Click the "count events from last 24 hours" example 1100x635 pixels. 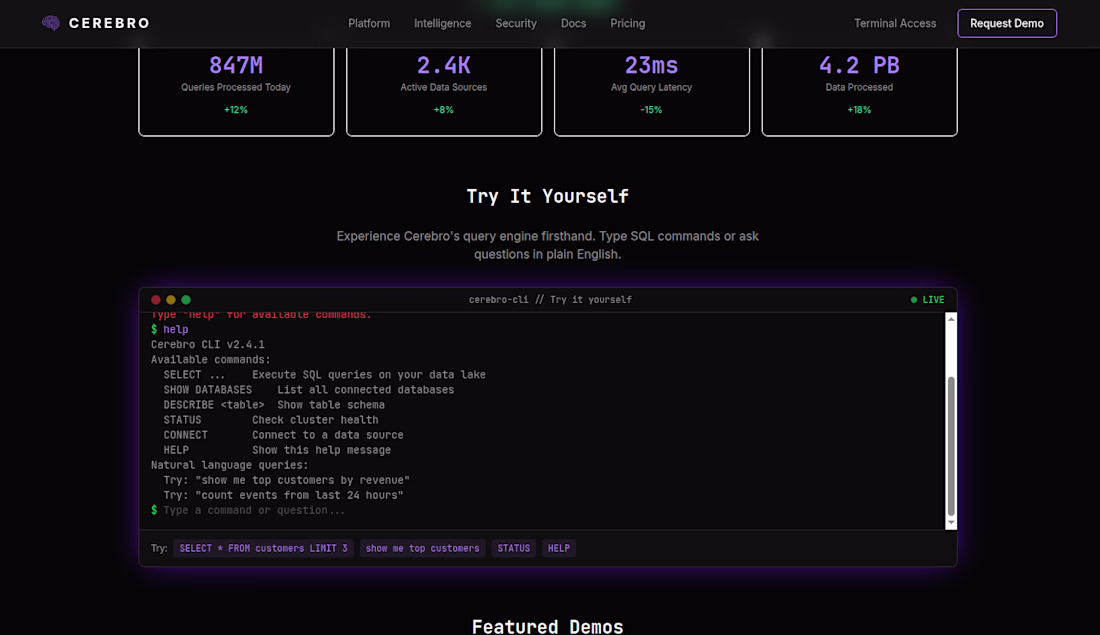[x=300, y=495]
